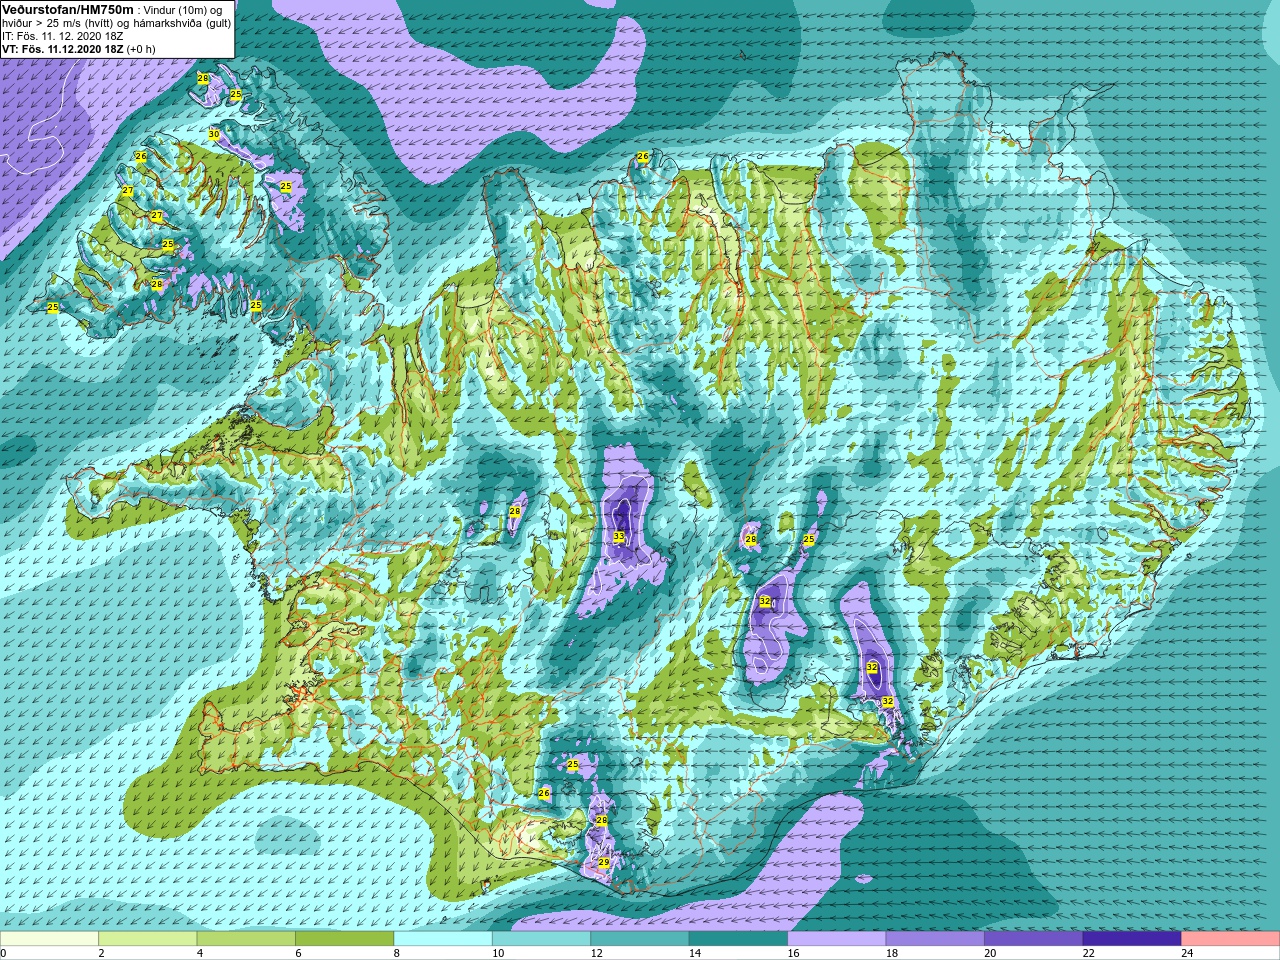This screenshot has width=1280, height=960.
Task: Click legend scale number 18
Action: 893,953
